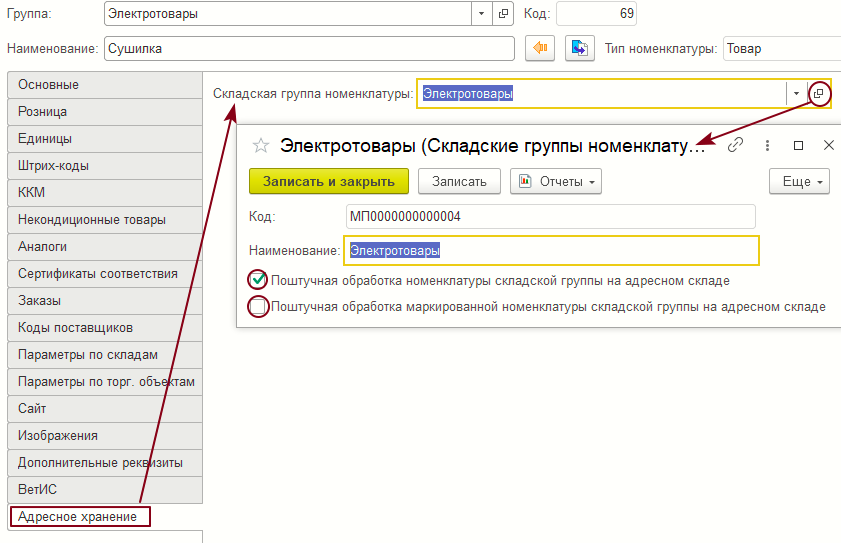The width and height of the screenshot is (841, 543).
Task: Add Электротовары dialog to favorites via star
Action: [x=261, y=145]
